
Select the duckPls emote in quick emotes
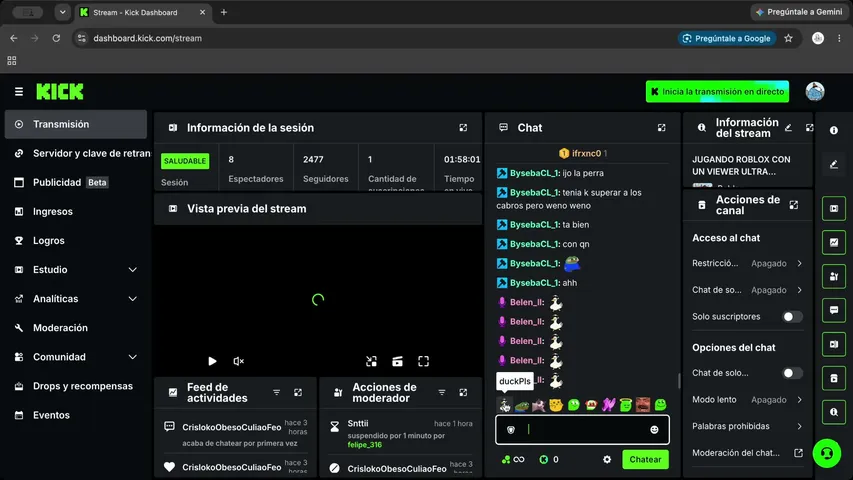[505, 404]
